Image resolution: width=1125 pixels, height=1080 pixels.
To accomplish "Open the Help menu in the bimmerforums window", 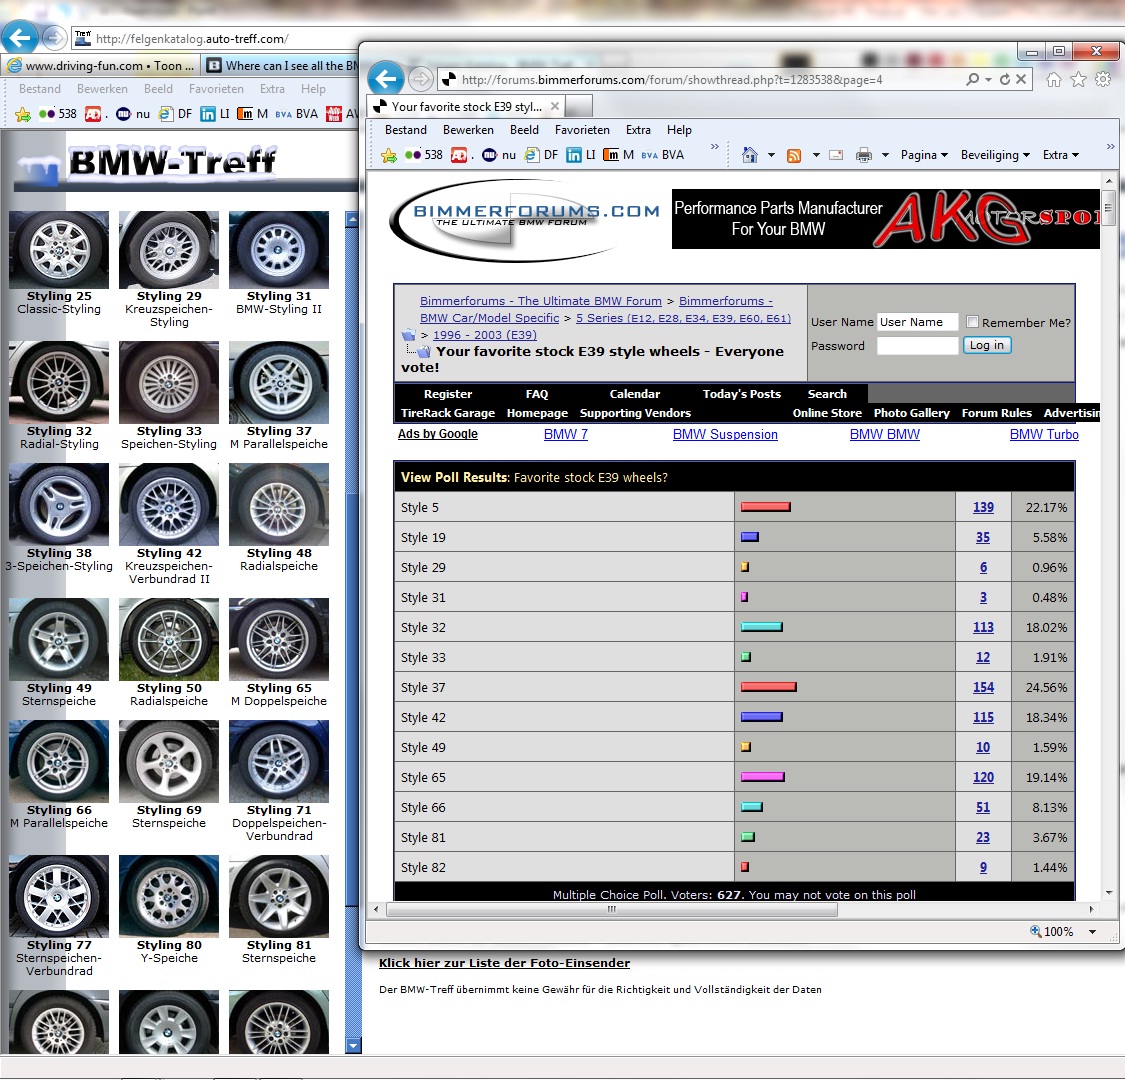I will [679, 130].
